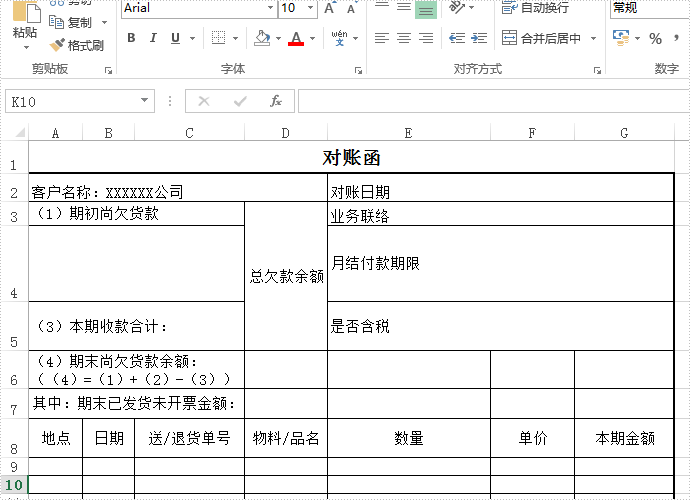The image size is (690, 500).
Task: Click the Paste (粘贴) icon
Action: [x=26, y=12]
